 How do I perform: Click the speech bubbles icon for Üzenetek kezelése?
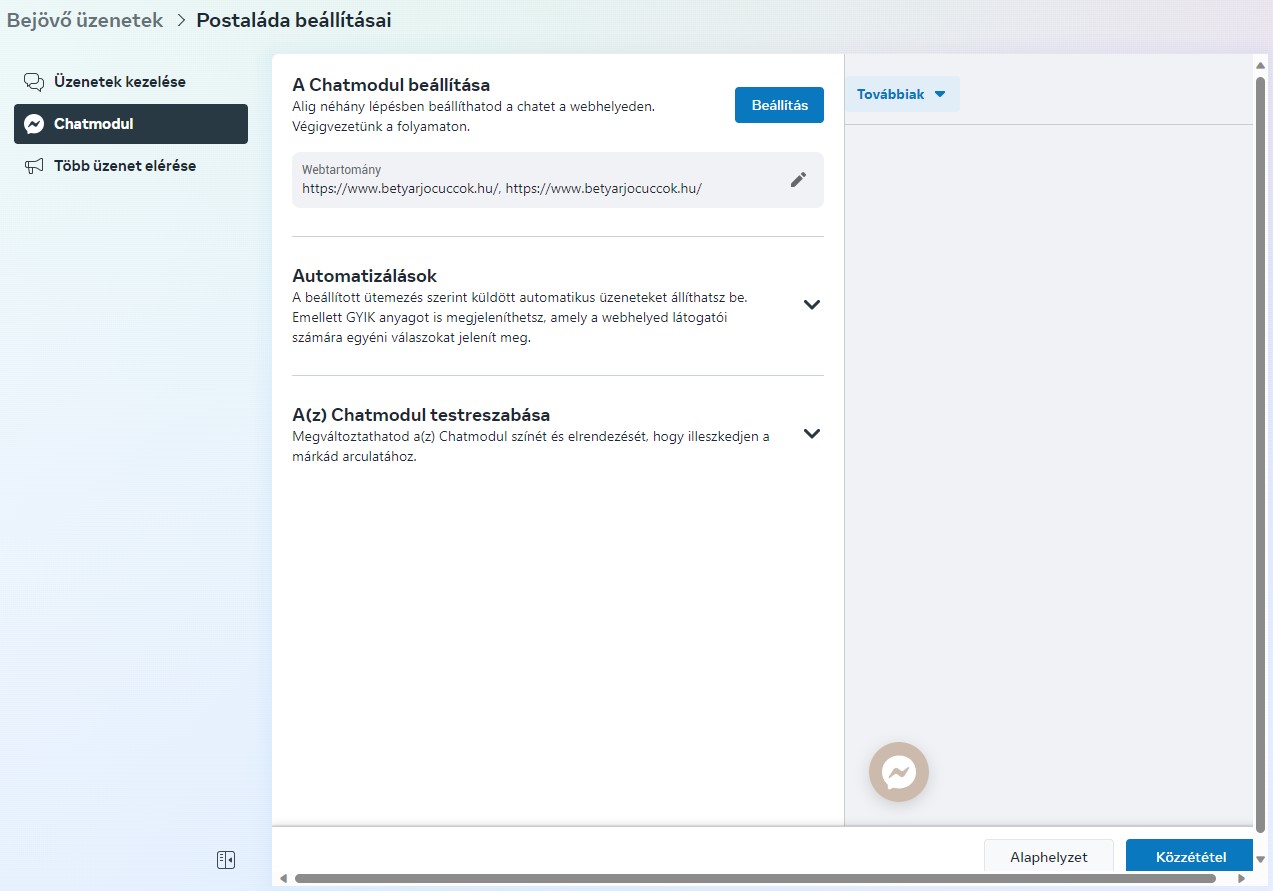tap(34, 82)
